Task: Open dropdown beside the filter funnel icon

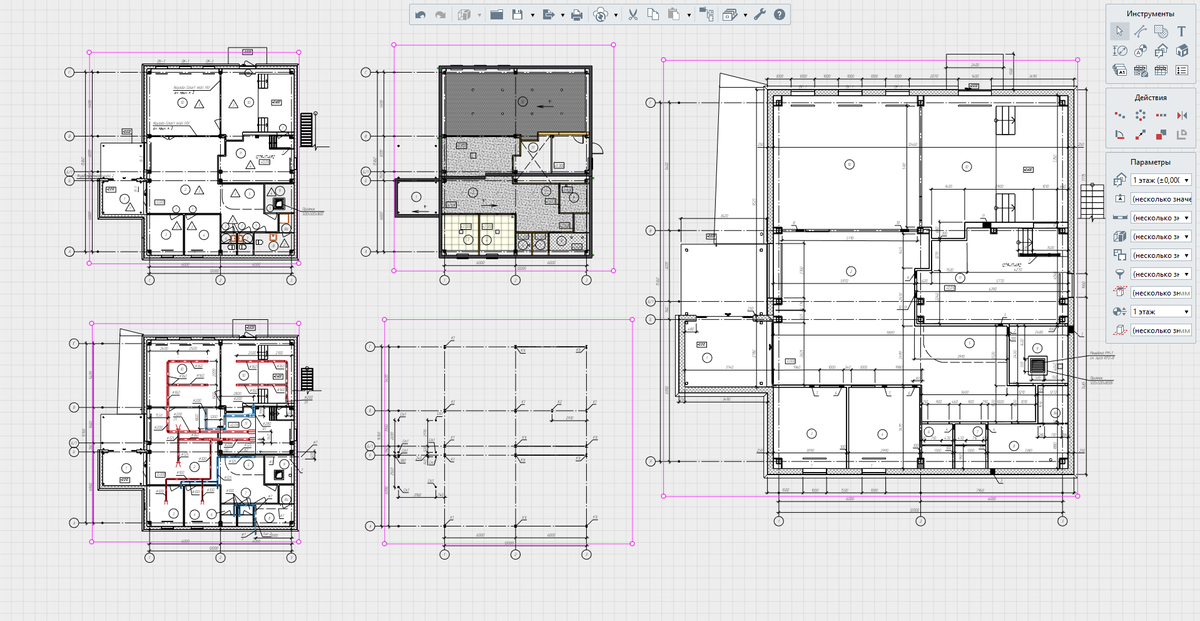Action: point(1160,273)
